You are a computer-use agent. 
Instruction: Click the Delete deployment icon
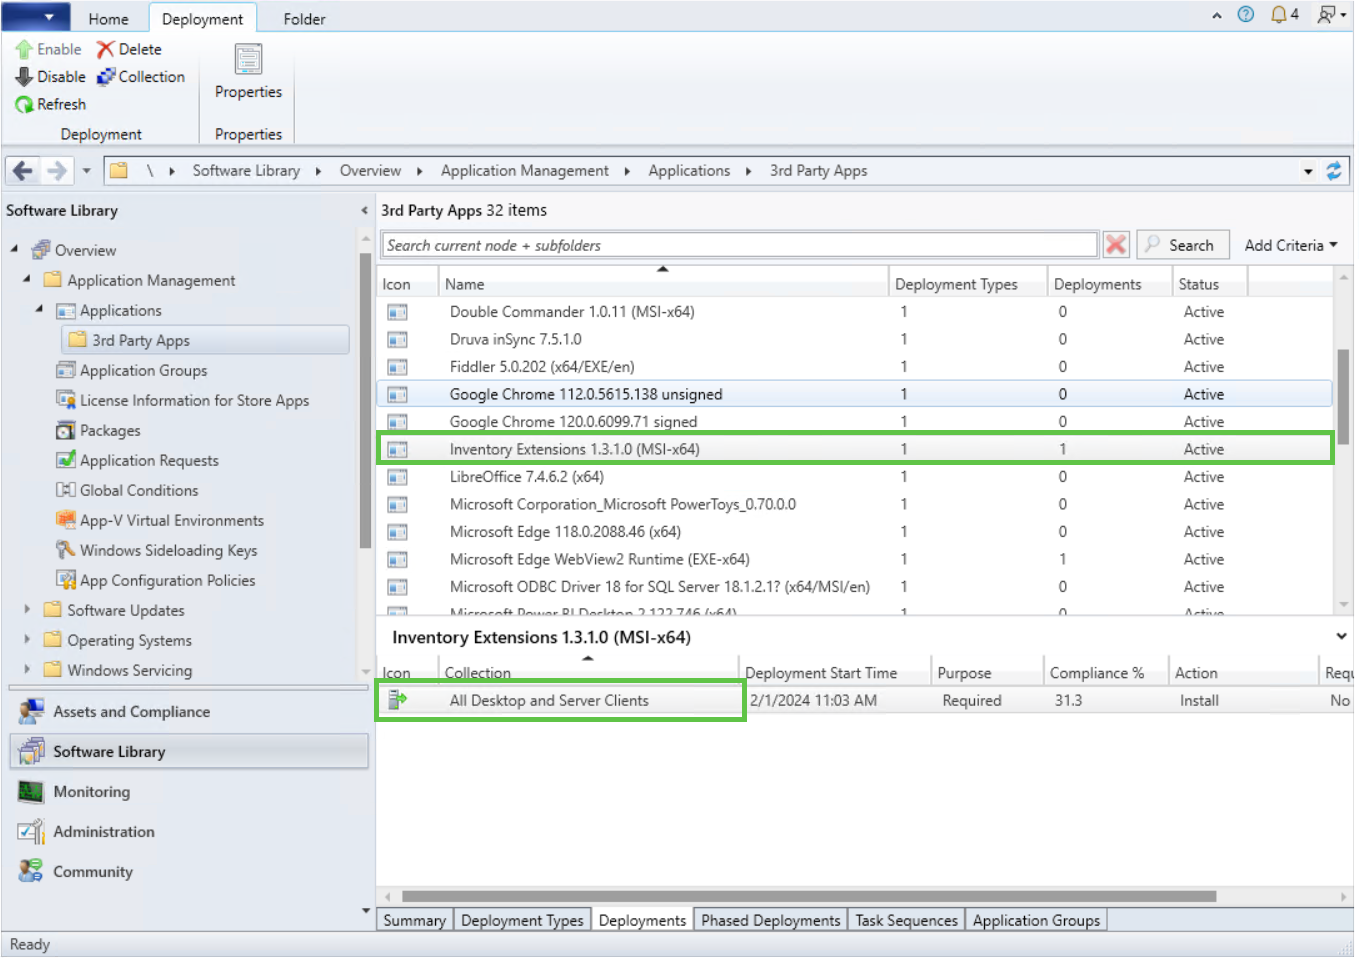105,49
